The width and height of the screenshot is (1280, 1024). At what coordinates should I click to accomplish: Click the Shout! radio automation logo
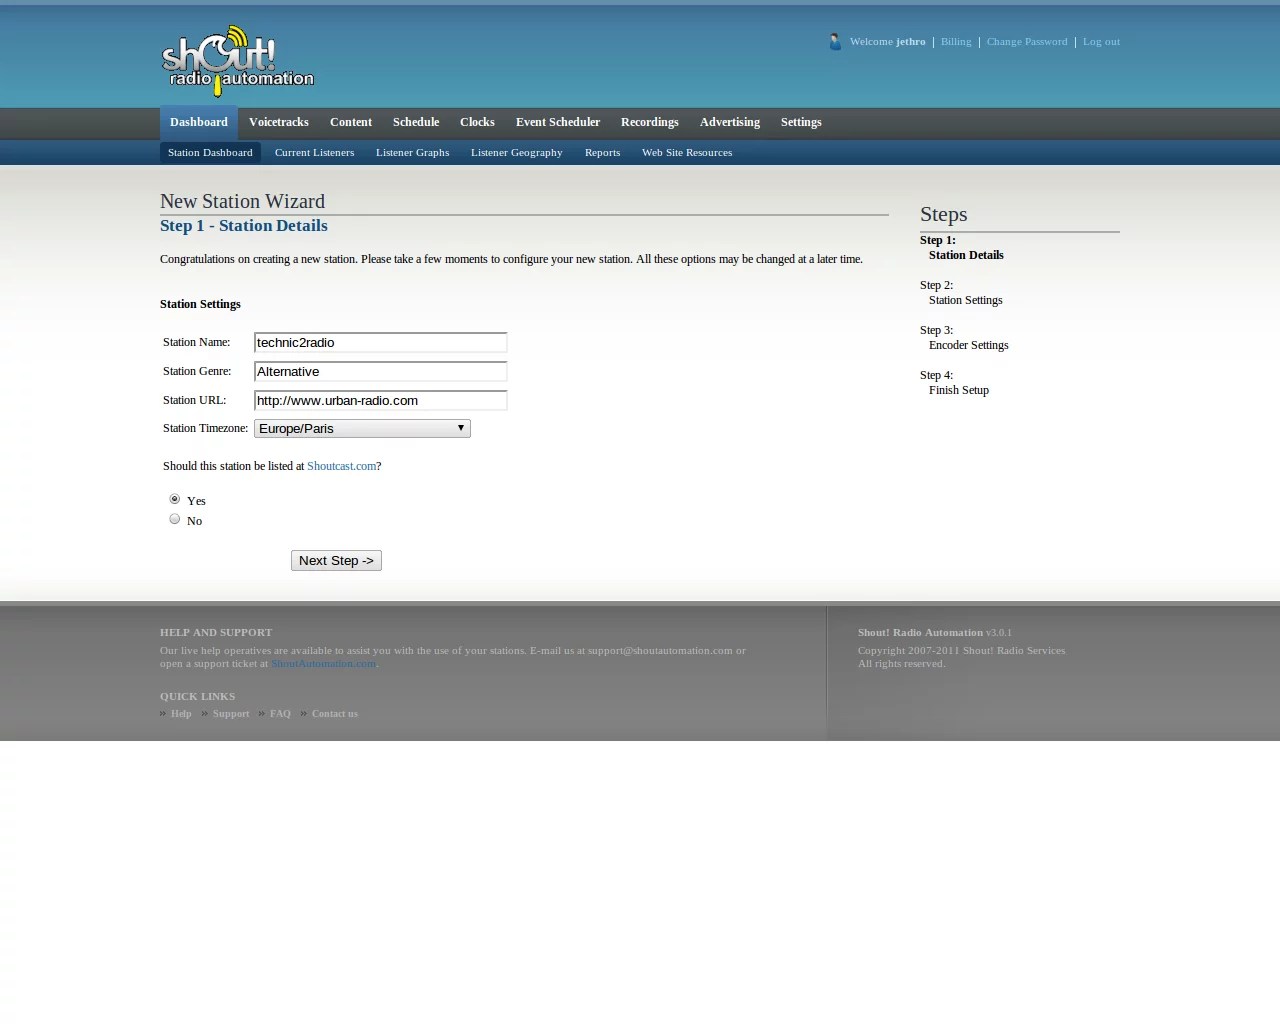[238, 61]
